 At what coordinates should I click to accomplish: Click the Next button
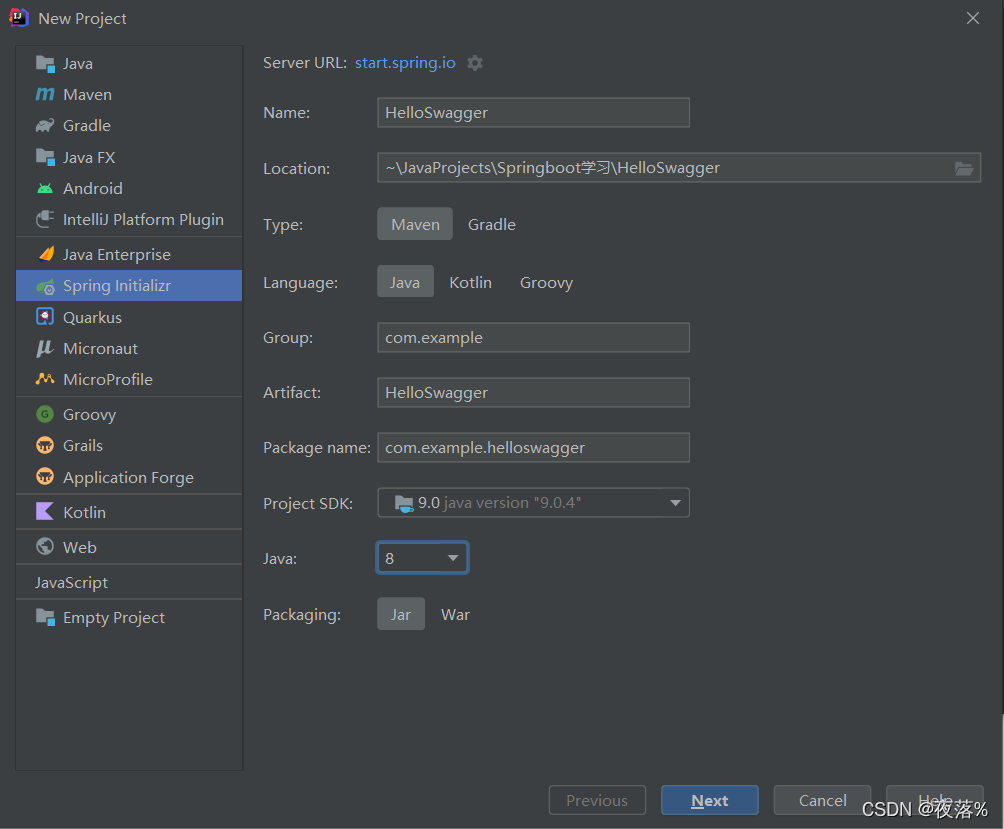pos(709,800)
